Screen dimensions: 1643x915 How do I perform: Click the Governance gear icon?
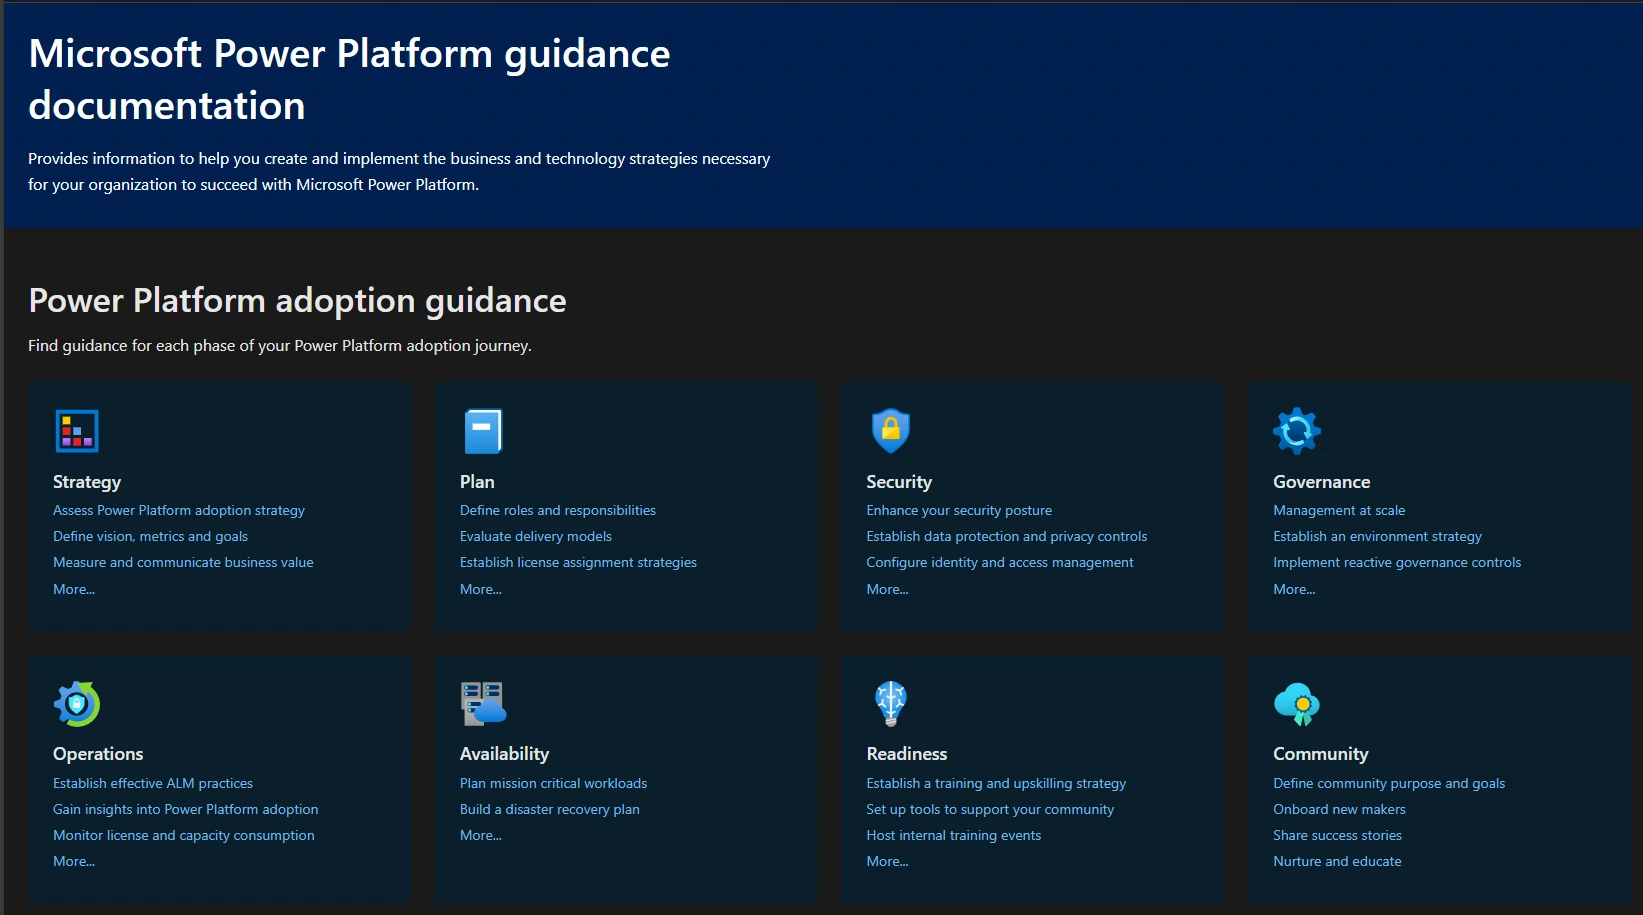1297,430
